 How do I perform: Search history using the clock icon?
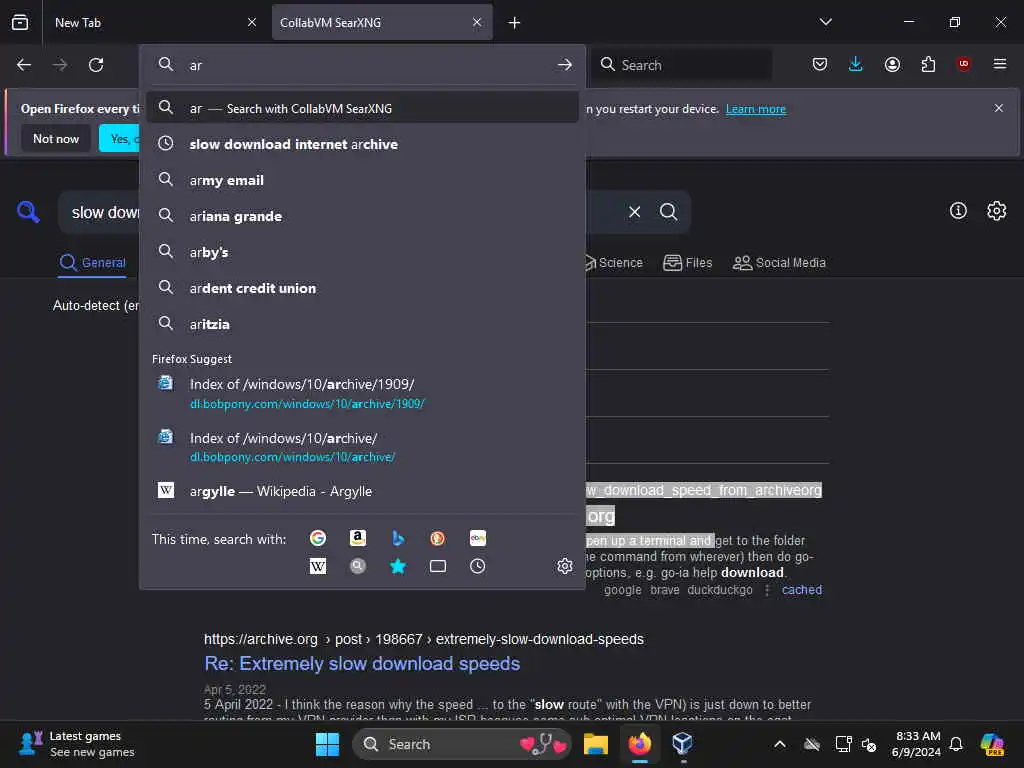pyautogui.click(x=477, y=566)
